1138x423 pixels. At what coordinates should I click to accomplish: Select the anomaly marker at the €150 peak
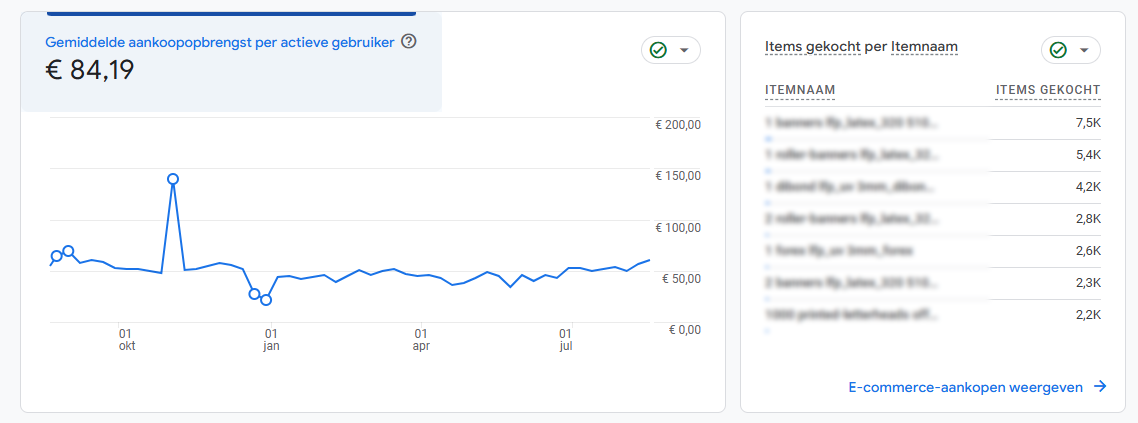173,179
